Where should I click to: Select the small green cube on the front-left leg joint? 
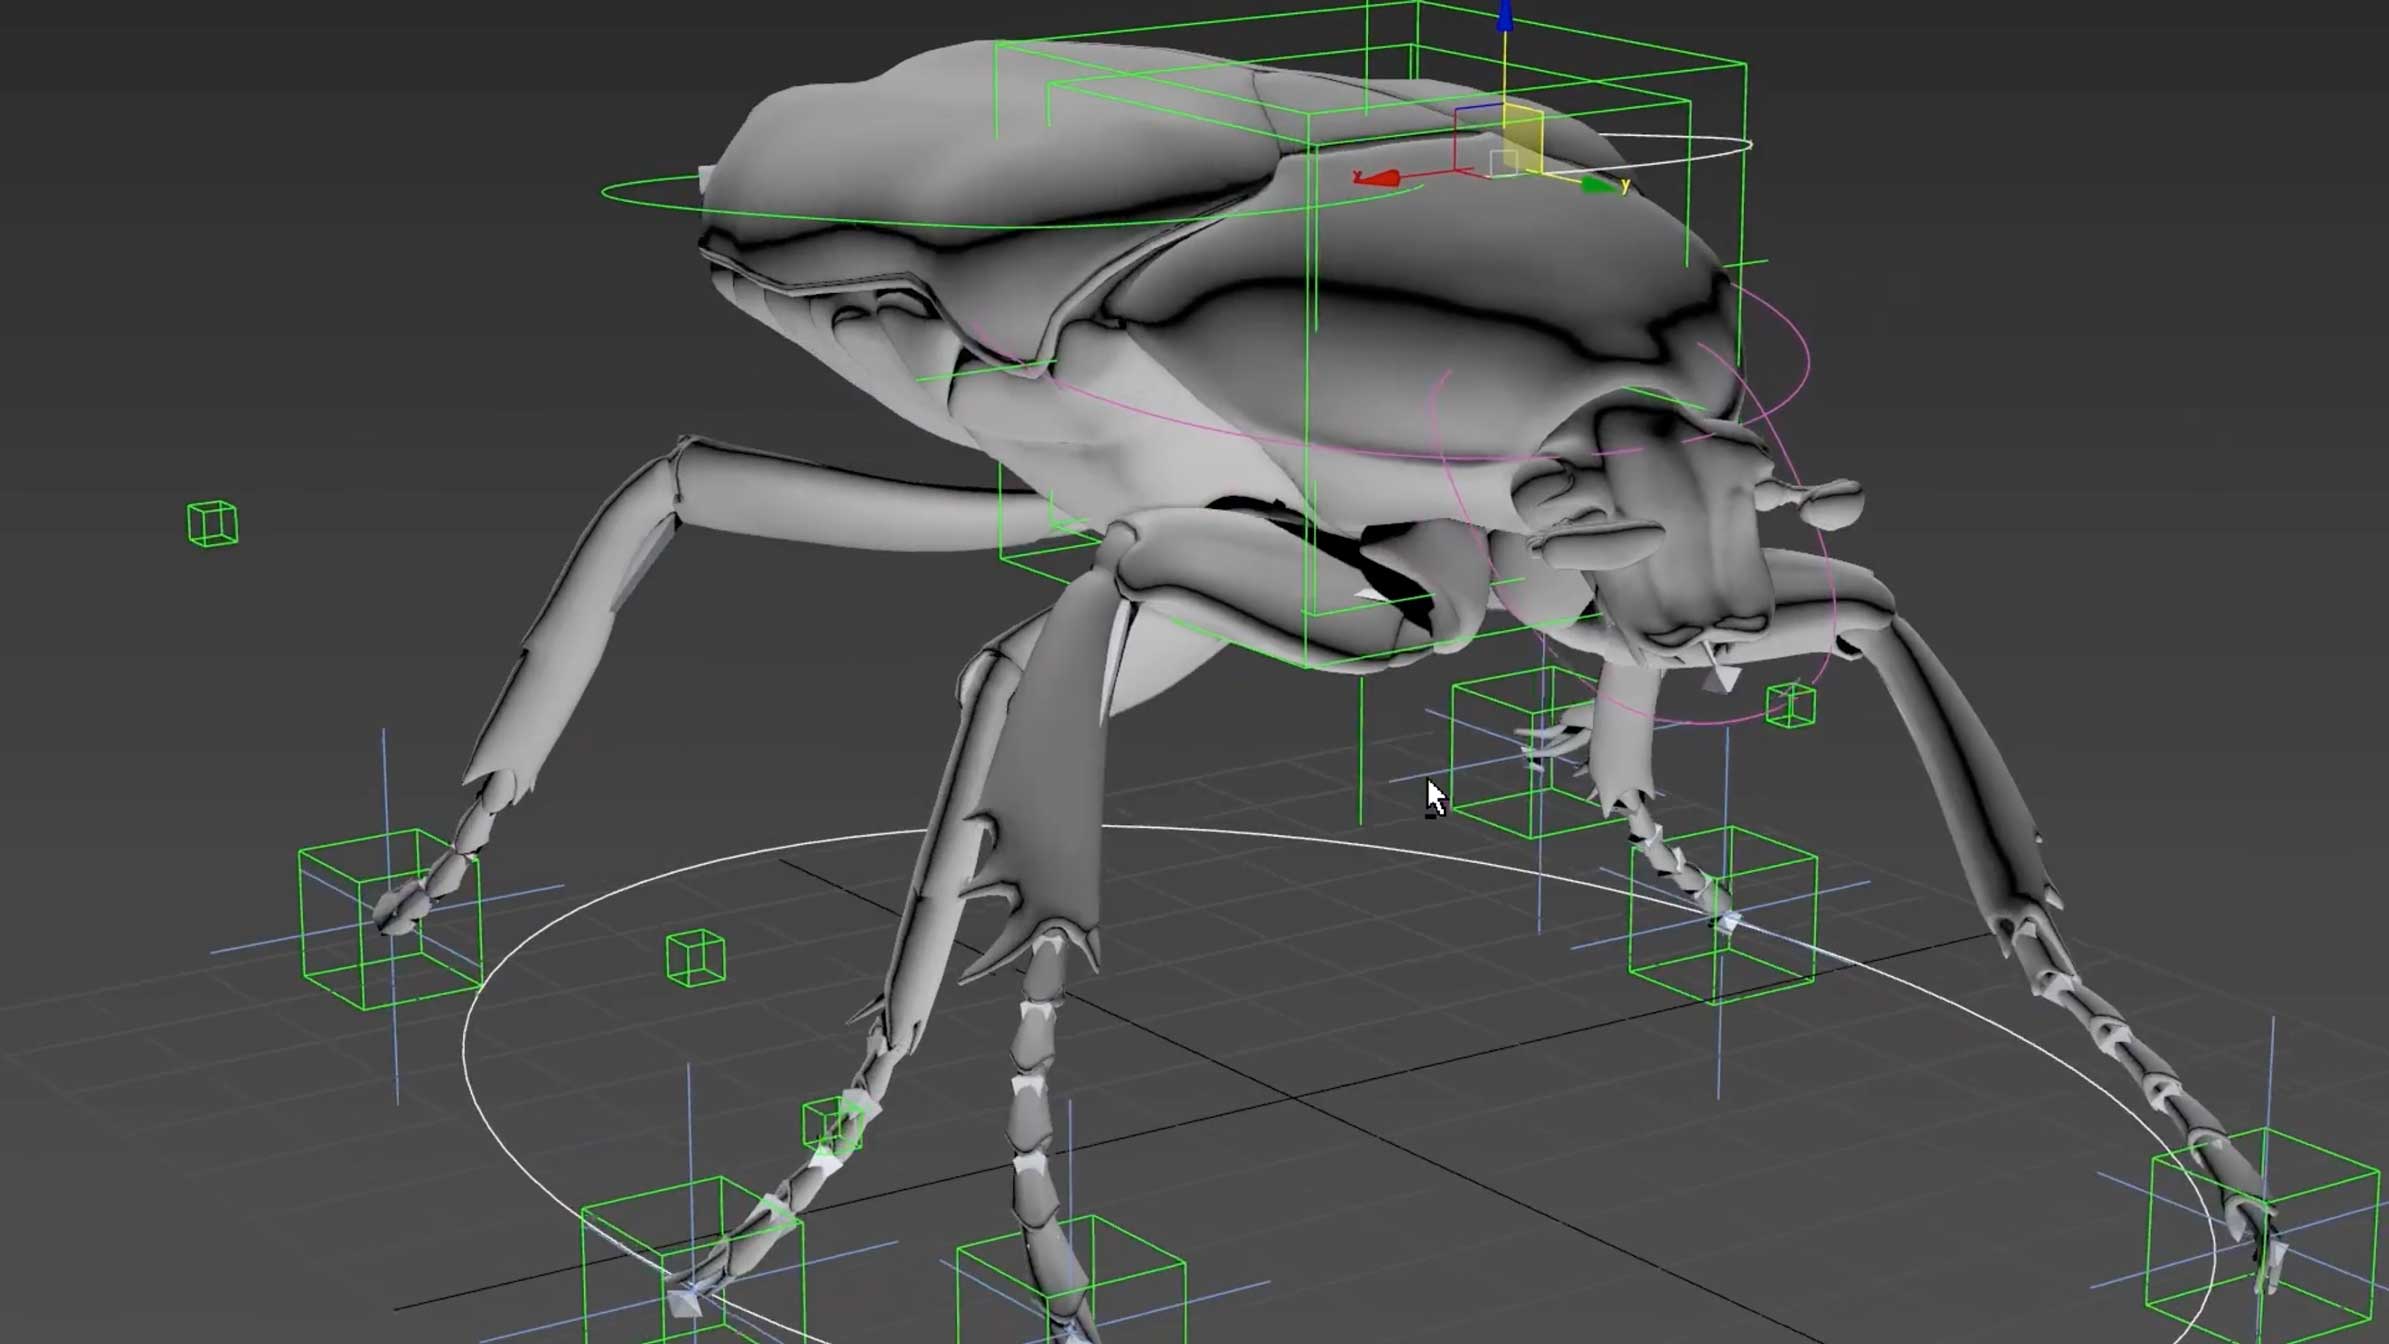[832, 1125]
